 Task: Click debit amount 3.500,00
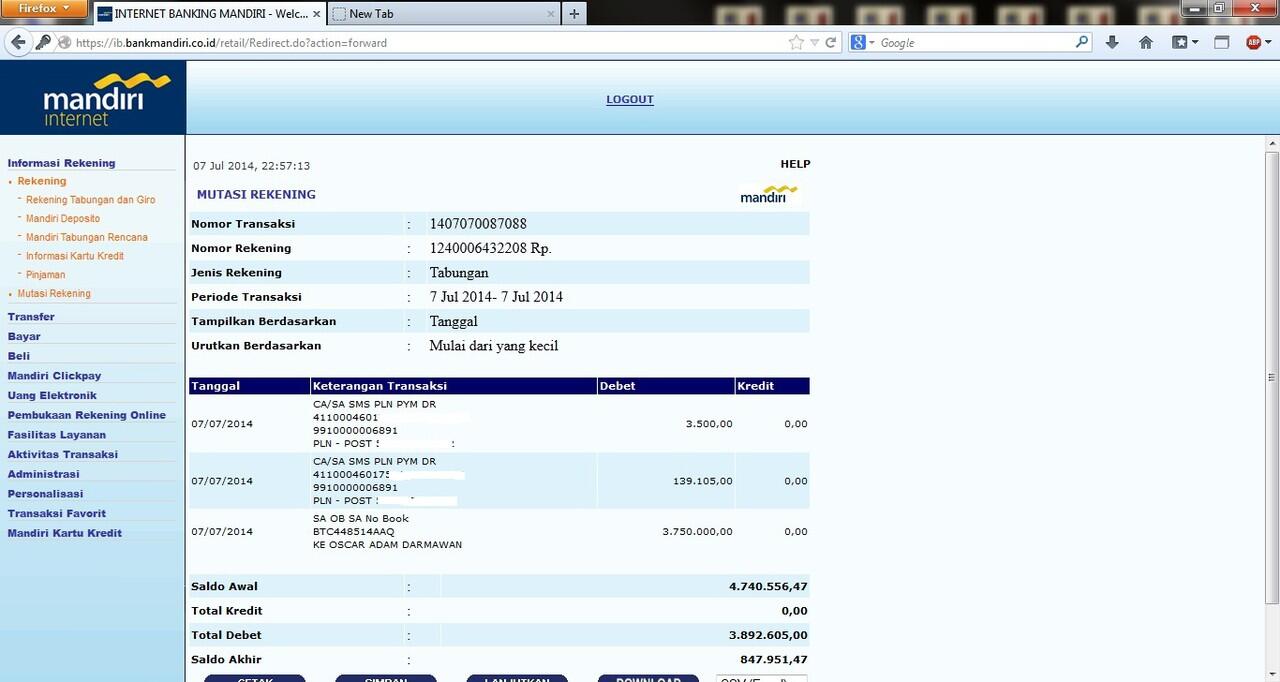tap(709, 424)
